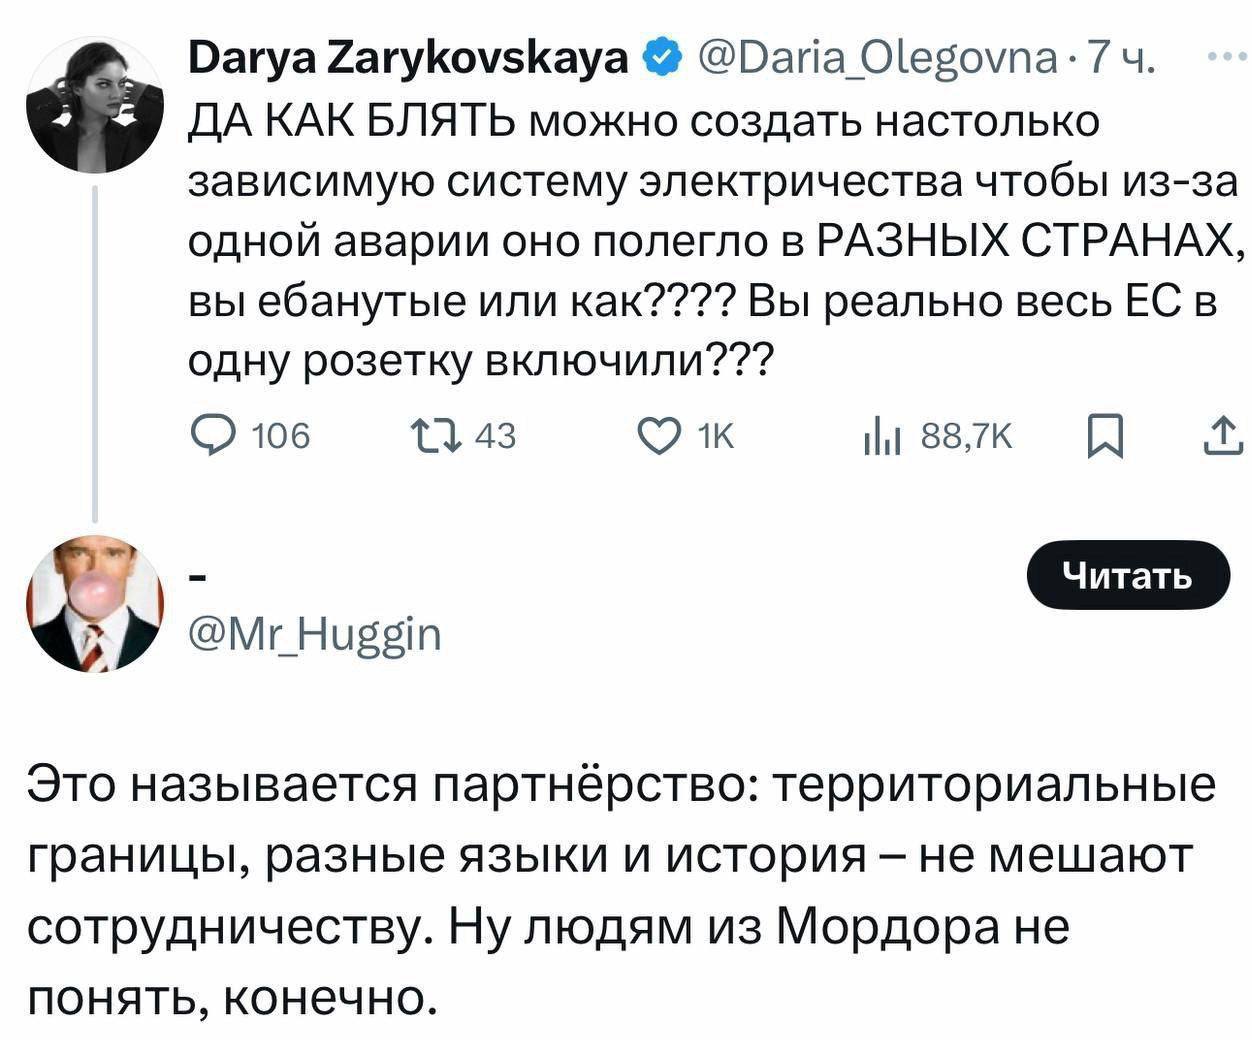Click the dash display name above @Mr_Huggin

click(x=198, y=578)
